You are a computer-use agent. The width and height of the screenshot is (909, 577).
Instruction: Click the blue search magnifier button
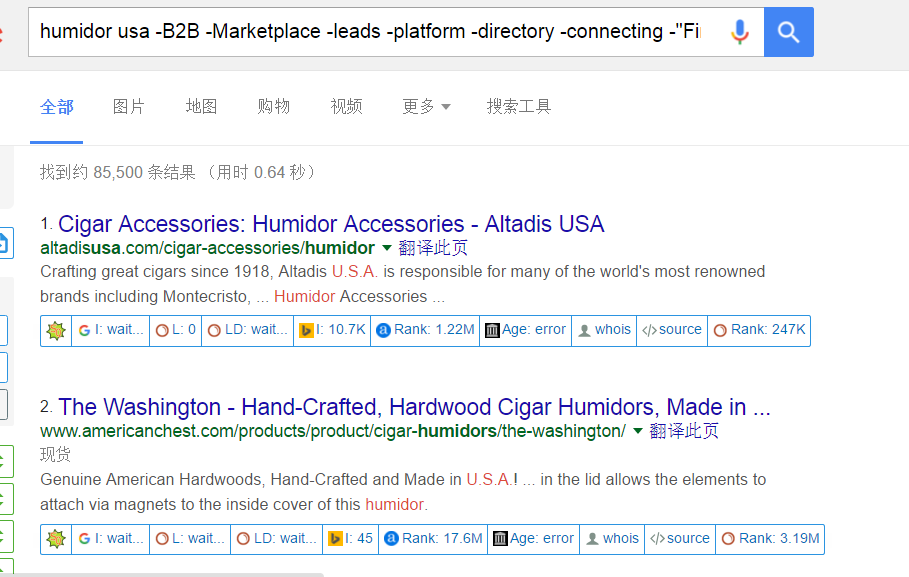pos(788,32)
